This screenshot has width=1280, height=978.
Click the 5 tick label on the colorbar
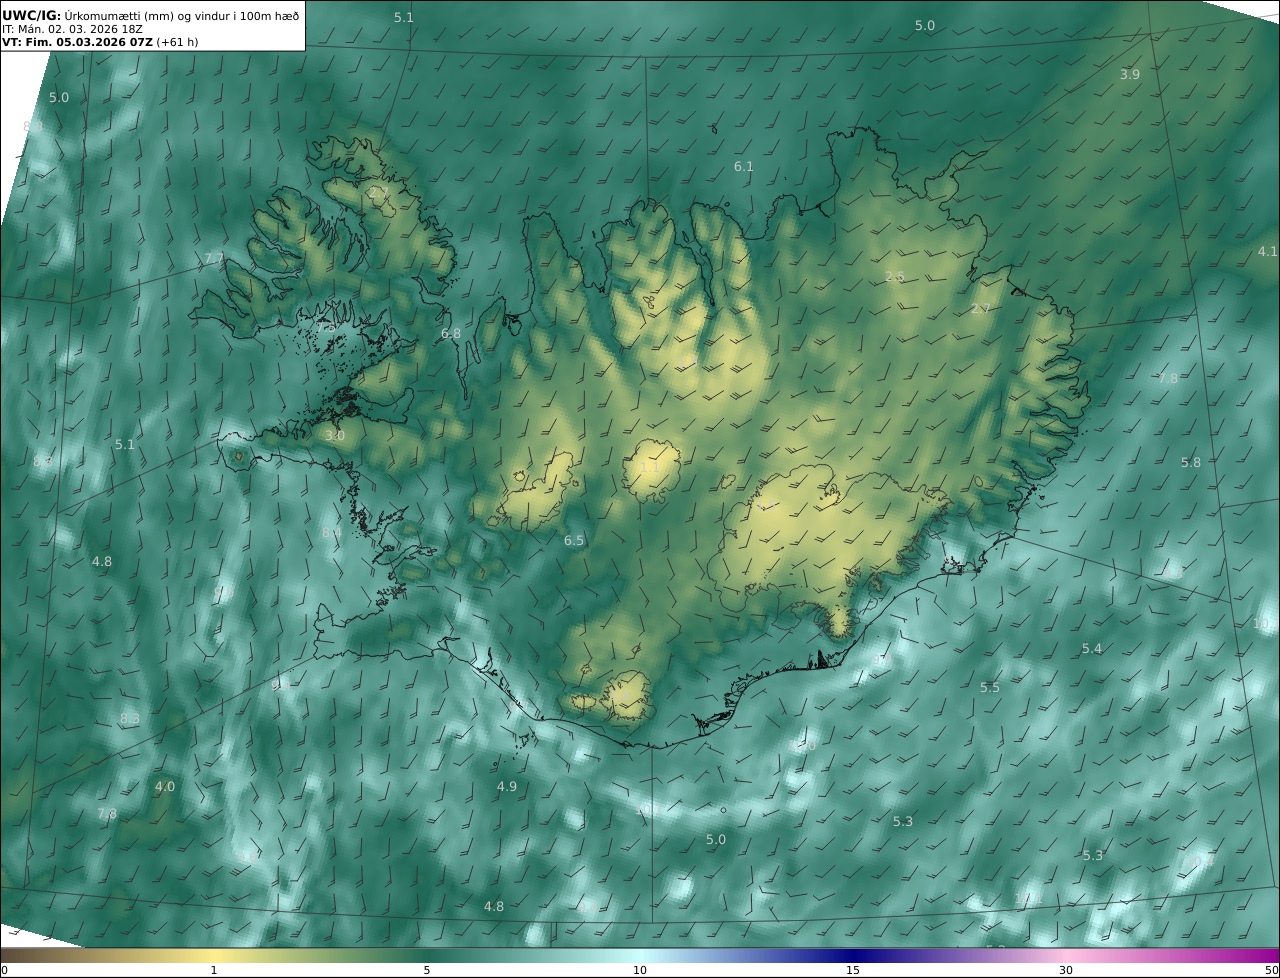tap(427, 970)
